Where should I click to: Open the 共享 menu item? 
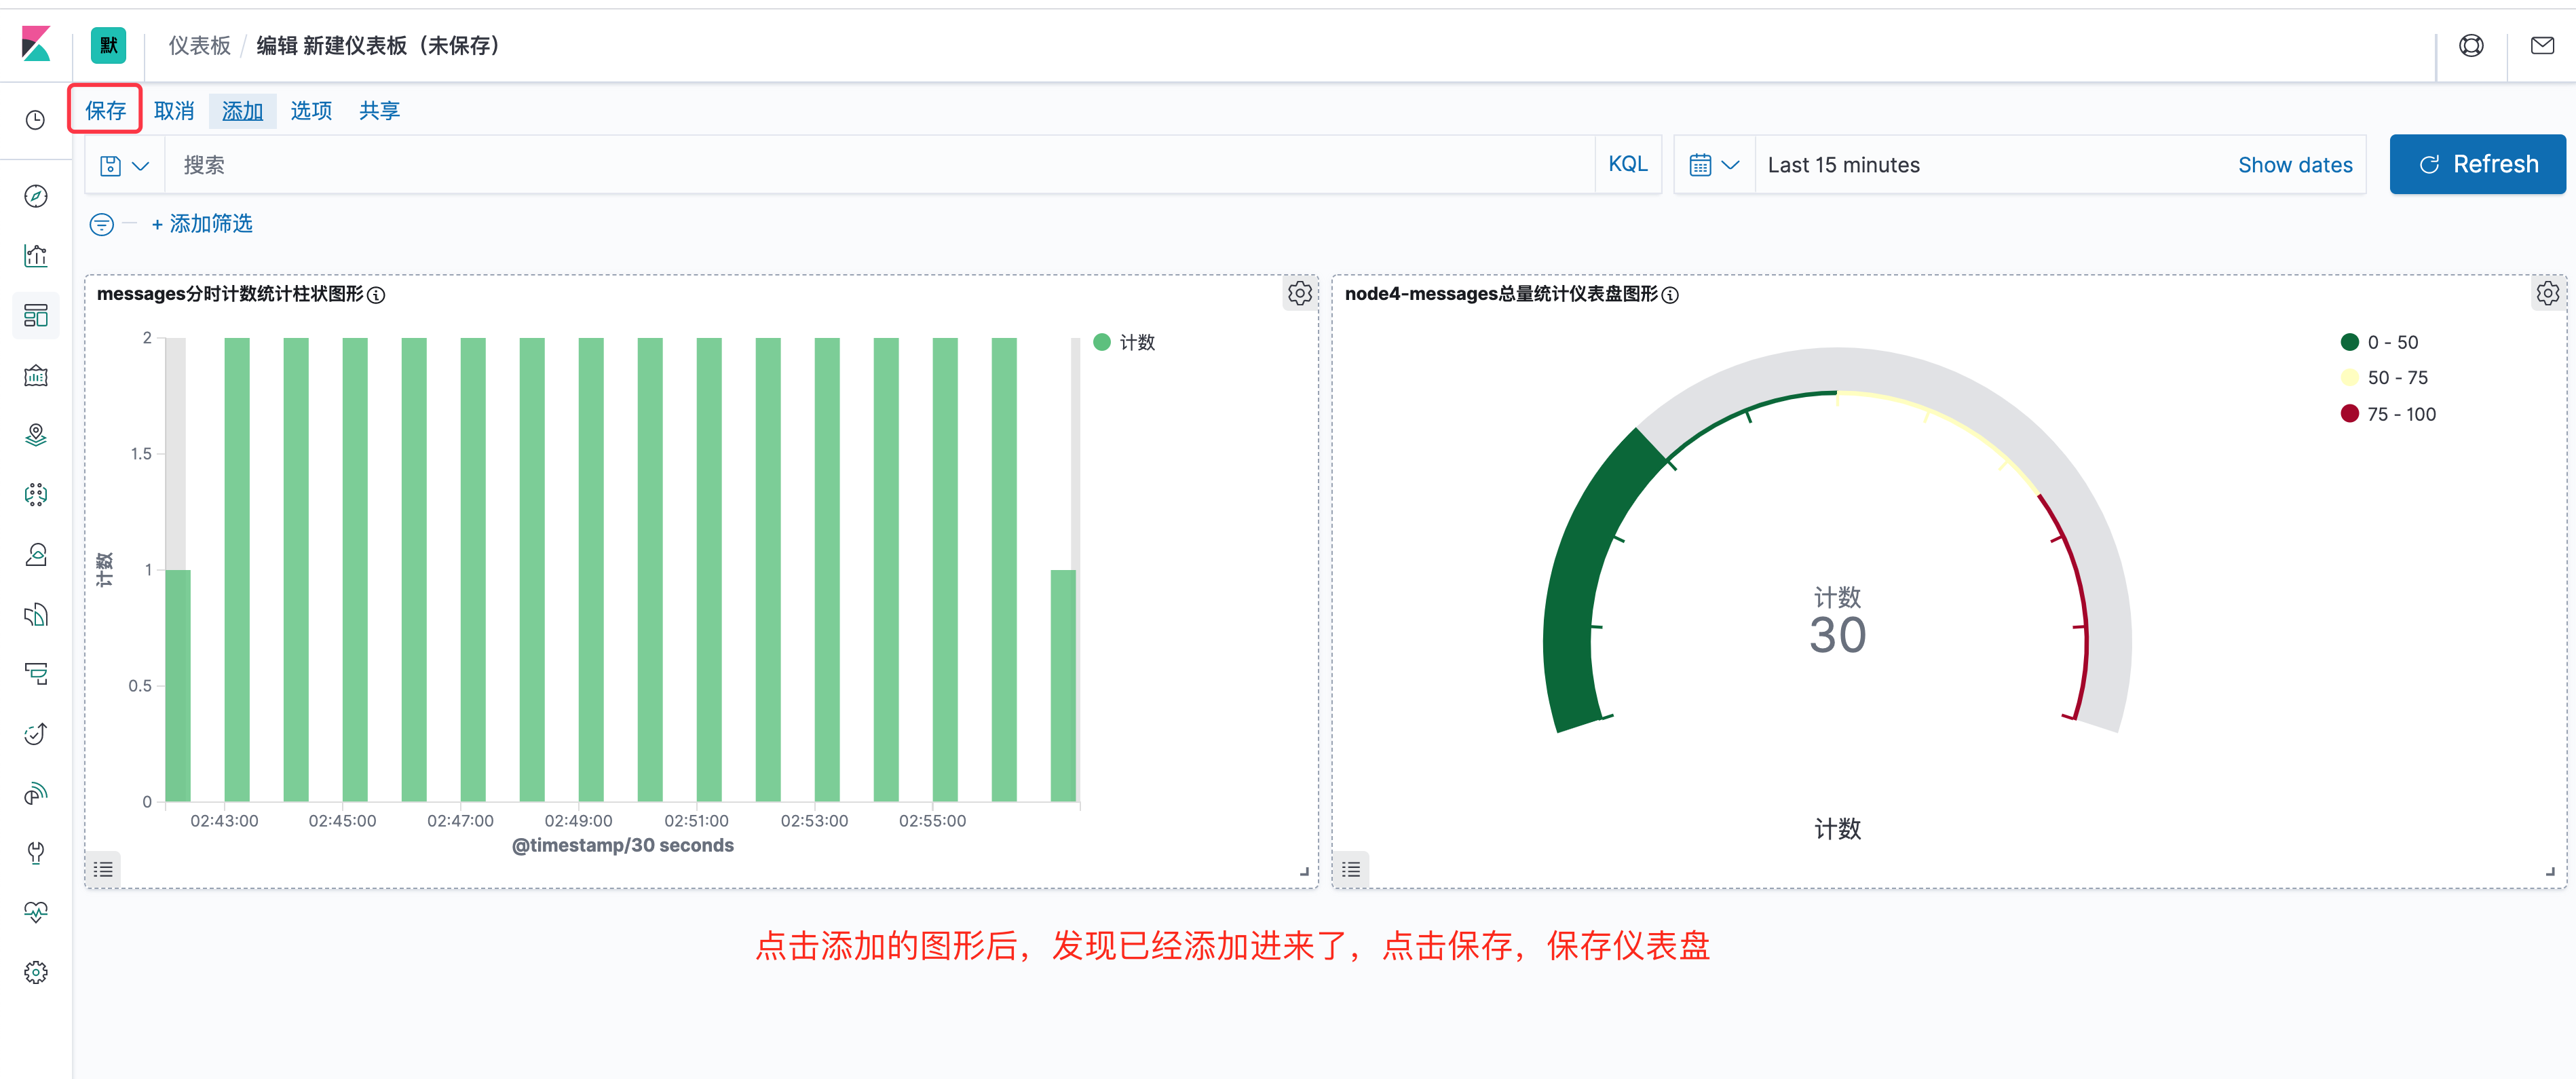coord(379,110)
